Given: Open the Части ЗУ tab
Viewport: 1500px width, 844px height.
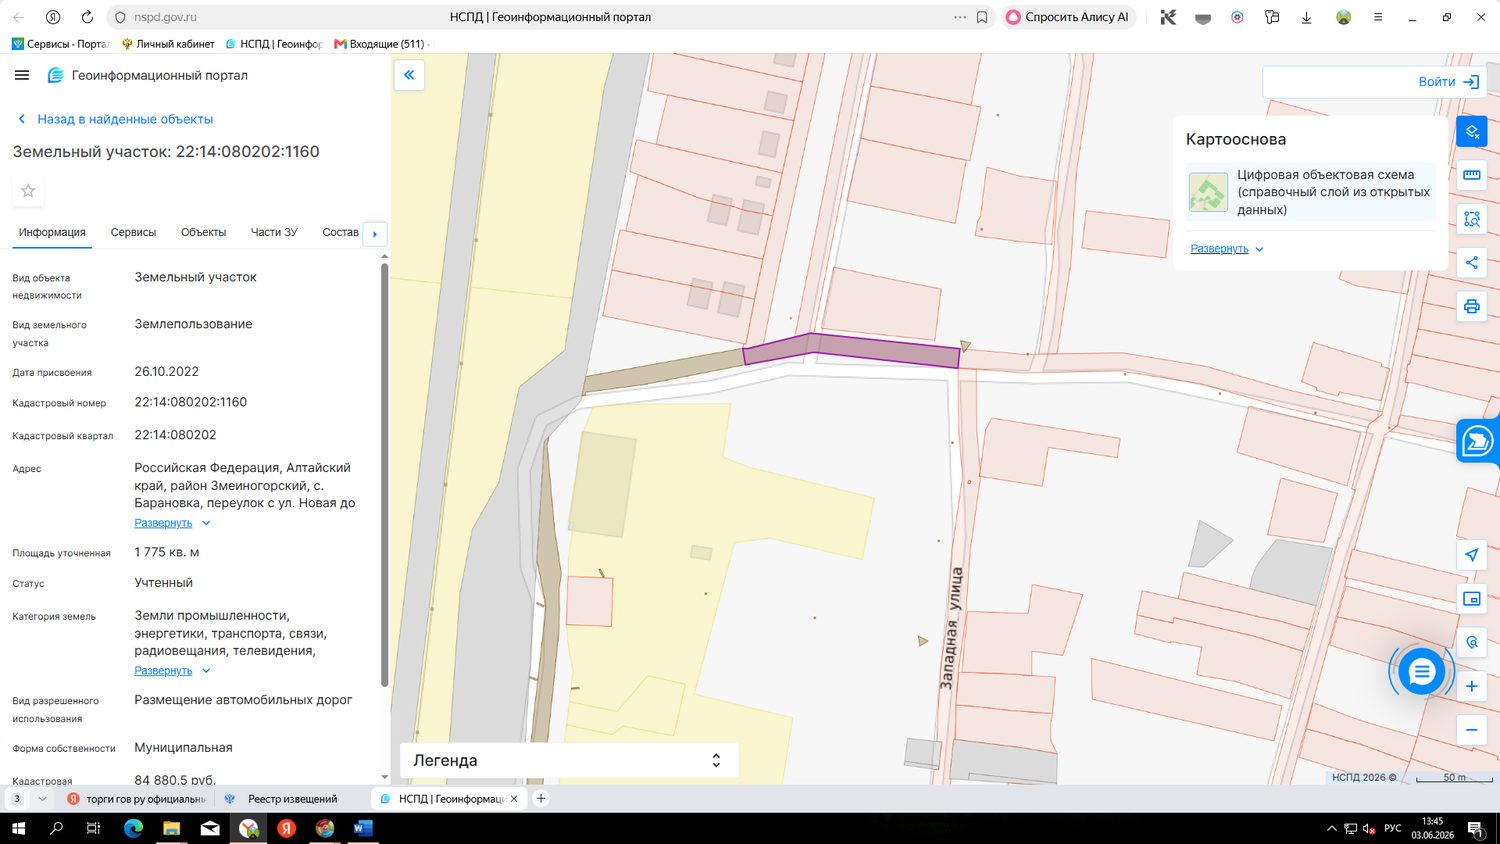Looking at the screenshot, I should pos(274,232).
